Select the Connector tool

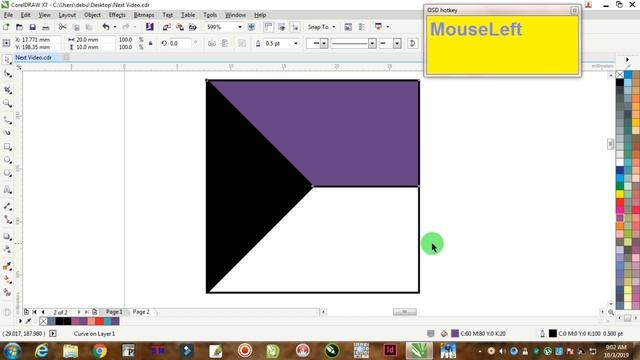pos(7,220)
